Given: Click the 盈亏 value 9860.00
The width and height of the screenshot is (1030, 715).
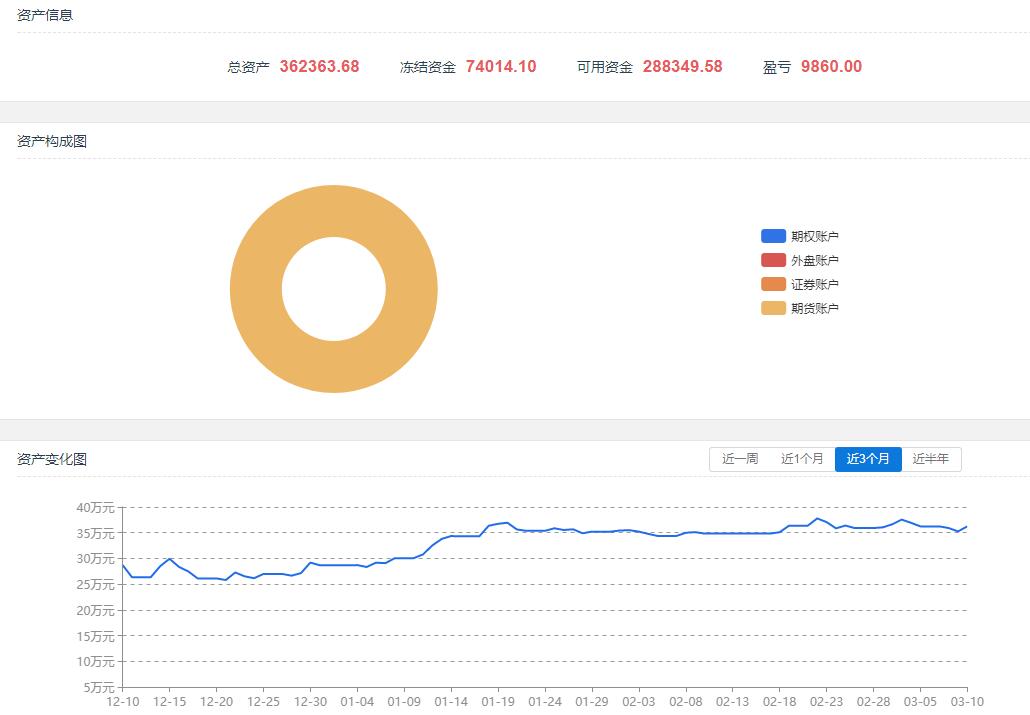Looking at the screenshot, I should (x=831, y=67).
